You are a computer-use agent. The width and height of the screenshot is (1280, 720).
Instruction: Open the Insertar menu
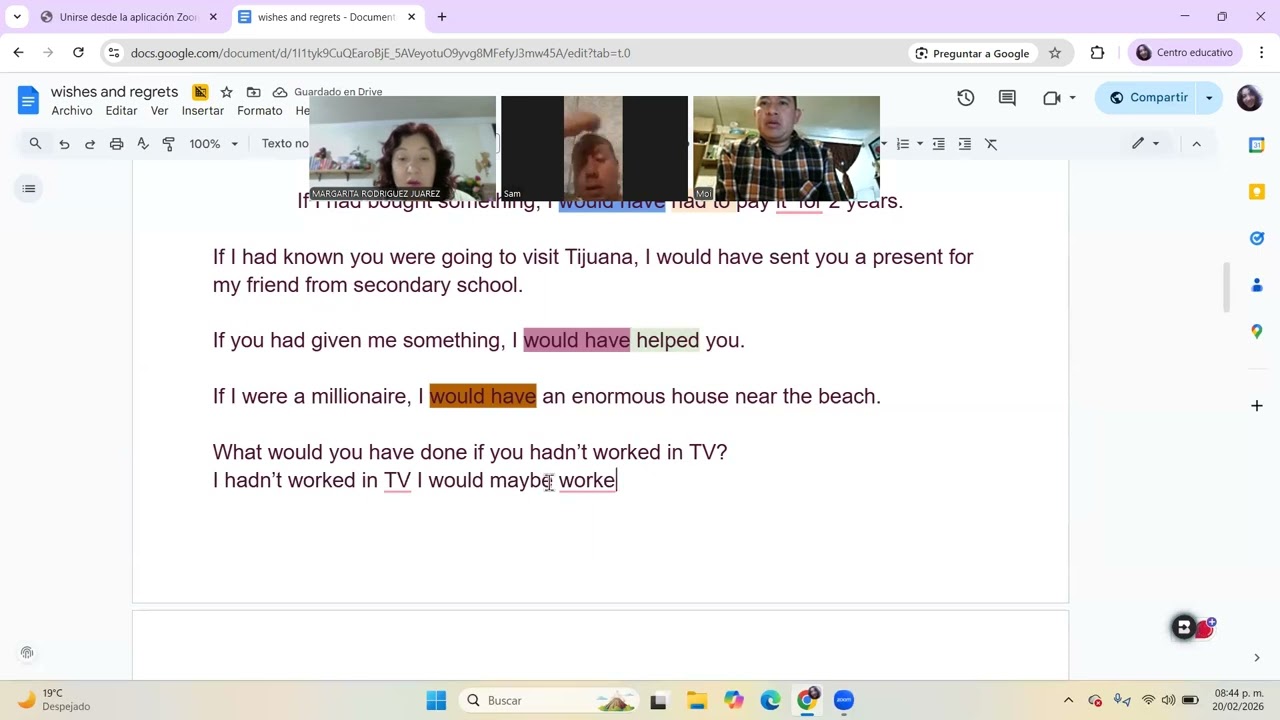pyautogui.click(x=203, y=111)
